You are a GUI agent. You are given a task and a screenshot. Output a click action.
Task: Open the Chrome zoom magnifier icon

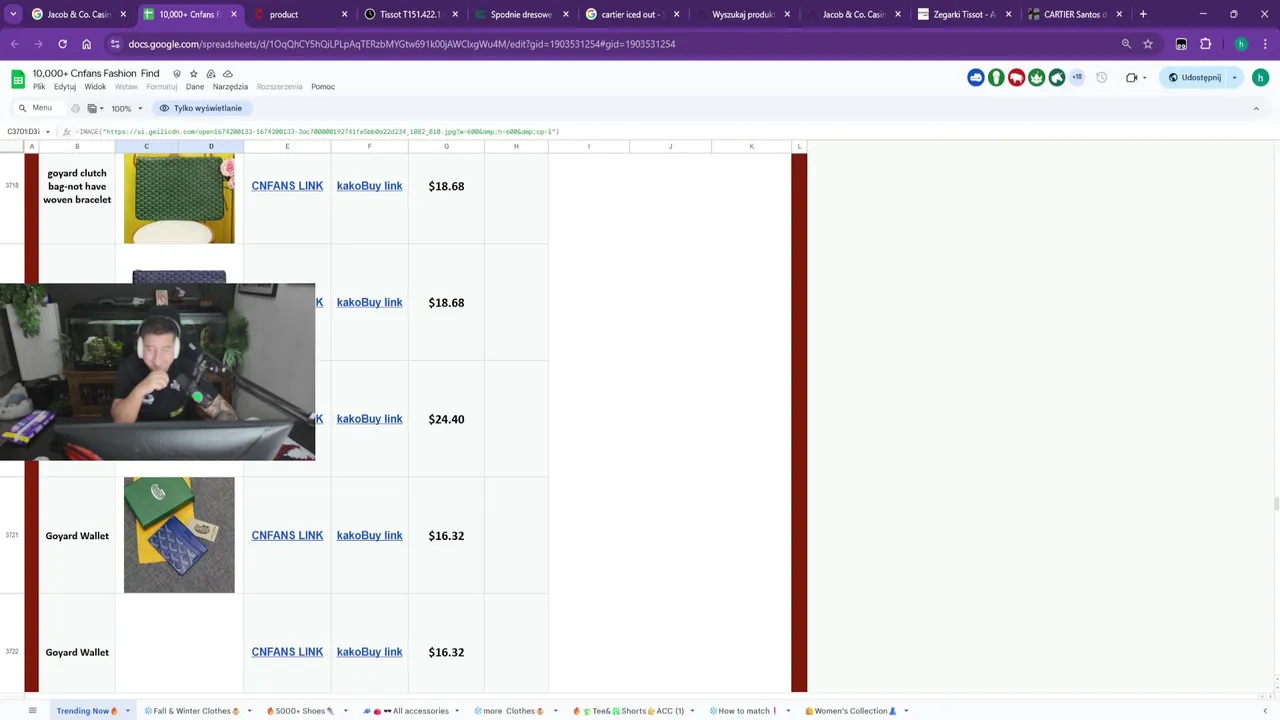pos(1126,44)
